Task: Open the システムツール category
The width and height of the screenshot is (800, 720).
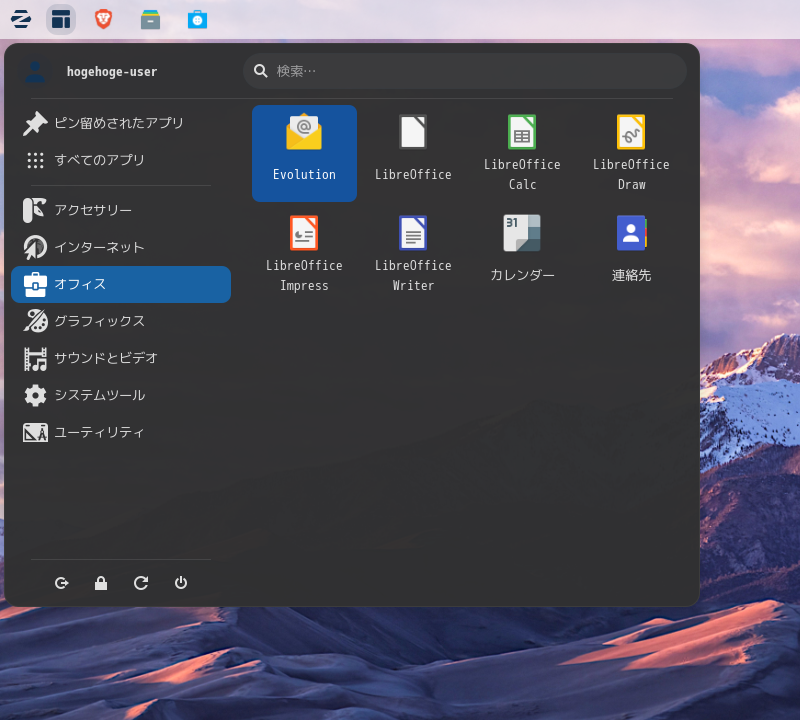Action: pos(121,395)
